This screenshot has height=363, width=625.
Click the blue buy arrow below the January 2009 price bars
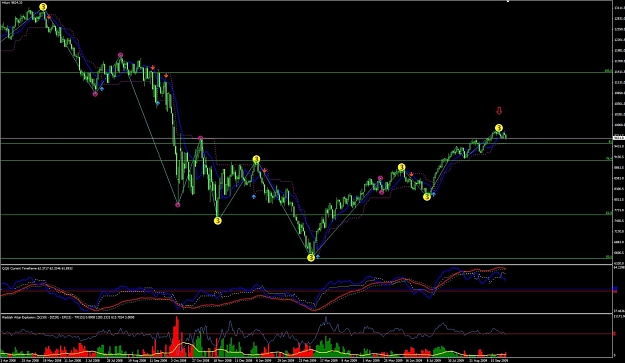pyautogui.click(x=254, y=196)
